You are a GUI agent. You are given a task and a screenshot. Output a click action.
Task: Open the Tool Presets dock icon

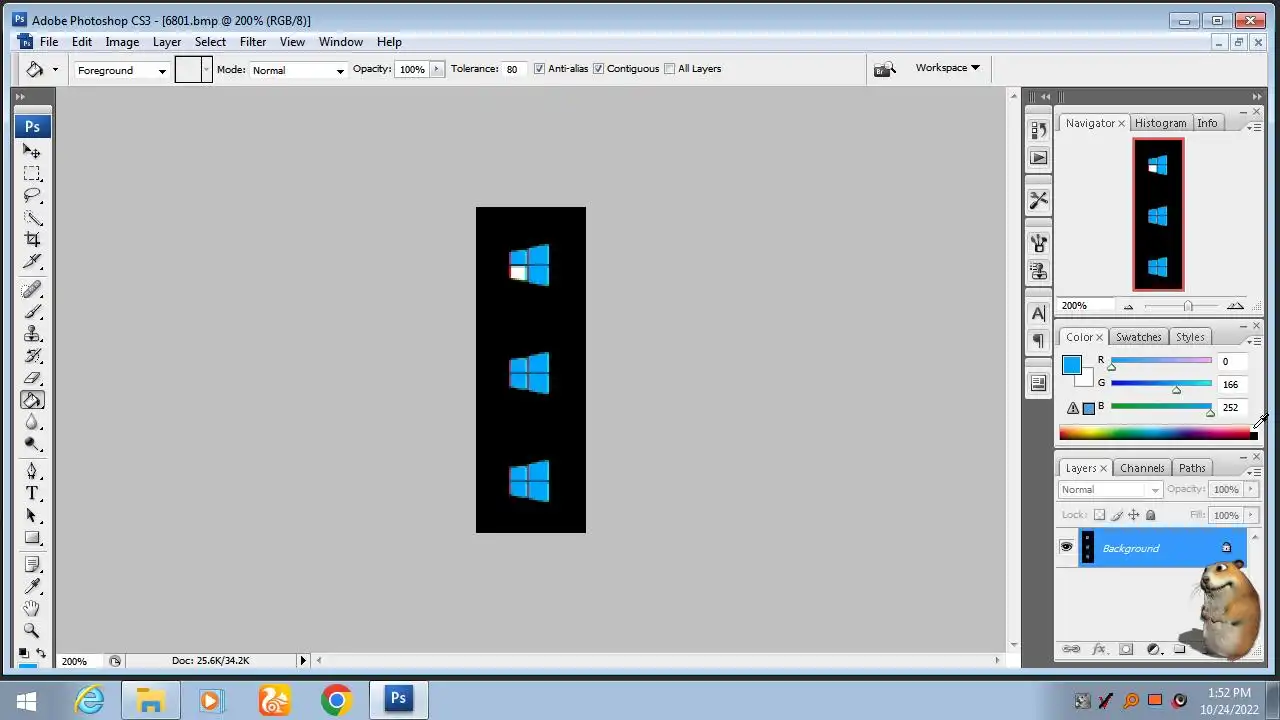[x=1038, y=200]
